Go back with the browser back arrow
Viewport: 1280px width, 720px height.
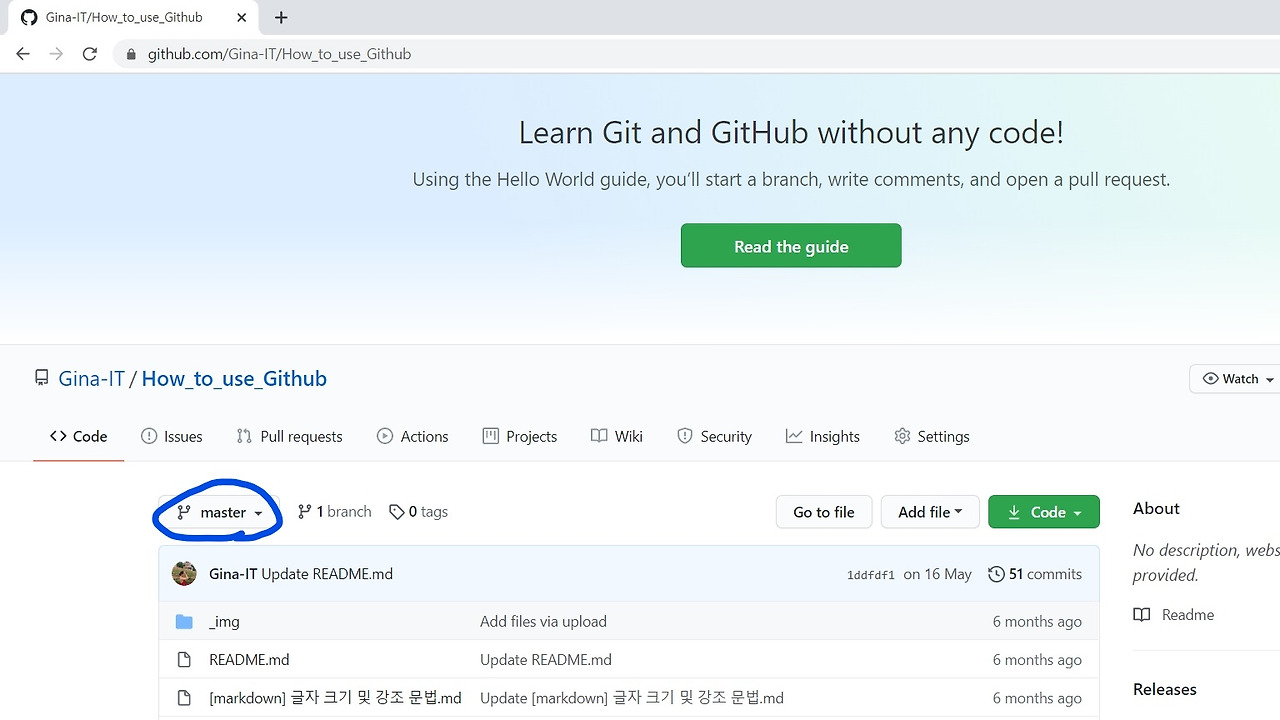[23, 54]
